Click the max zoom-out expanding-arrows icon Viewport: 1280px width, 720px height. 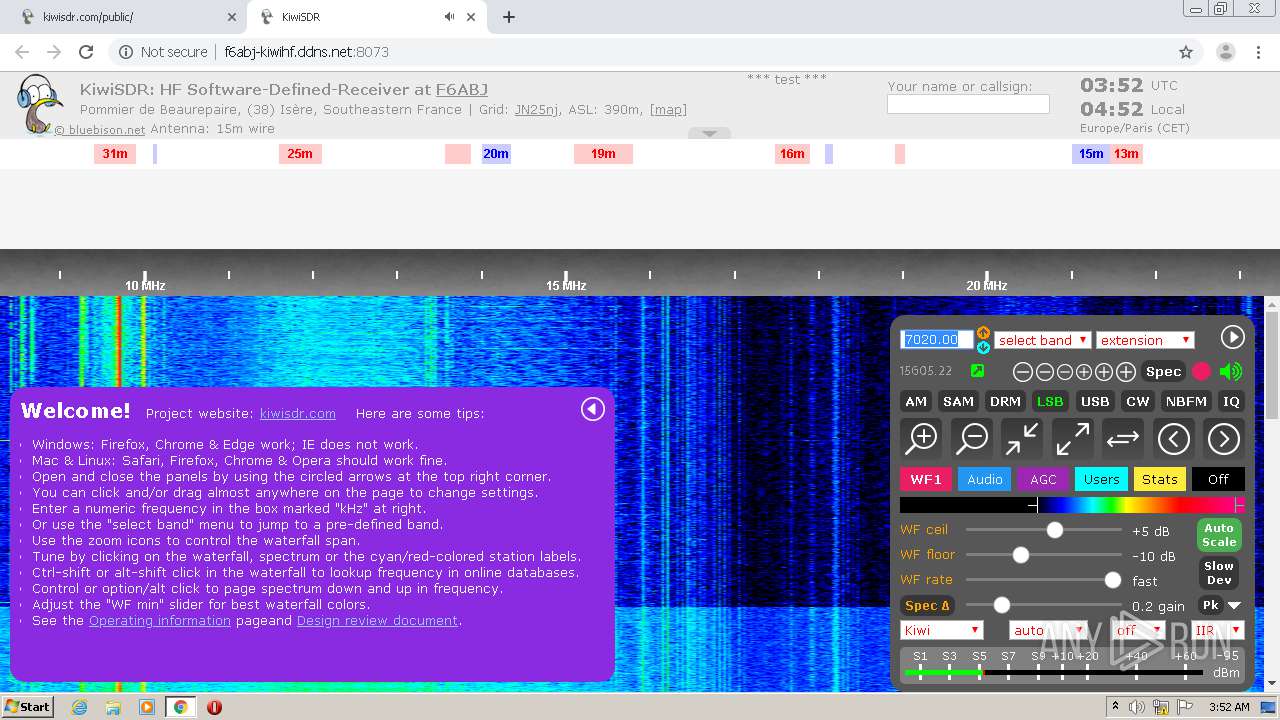click(x=1073, y=438)
